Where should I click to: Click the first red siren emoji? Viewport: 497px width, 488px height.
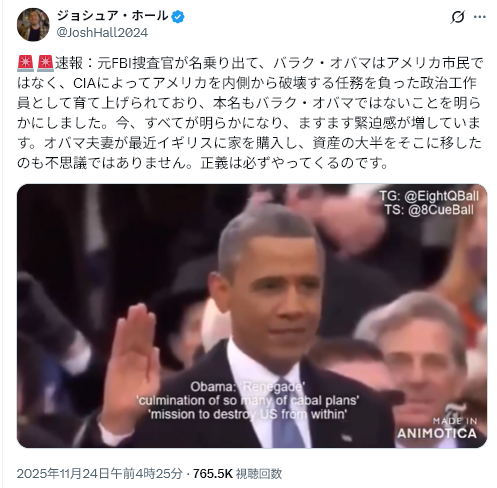[x=25, y=63]
